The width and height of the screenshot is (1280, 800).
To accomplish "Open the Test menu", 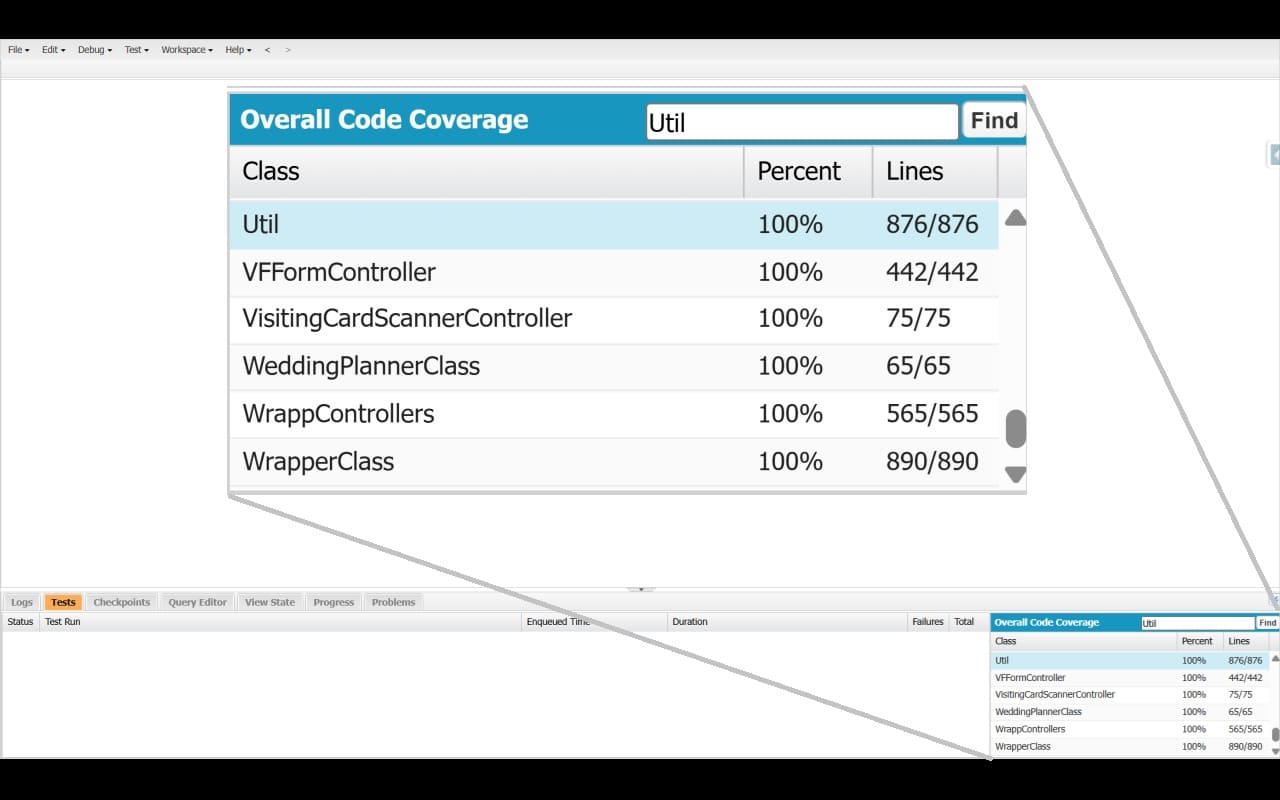I will click(137, 50).
